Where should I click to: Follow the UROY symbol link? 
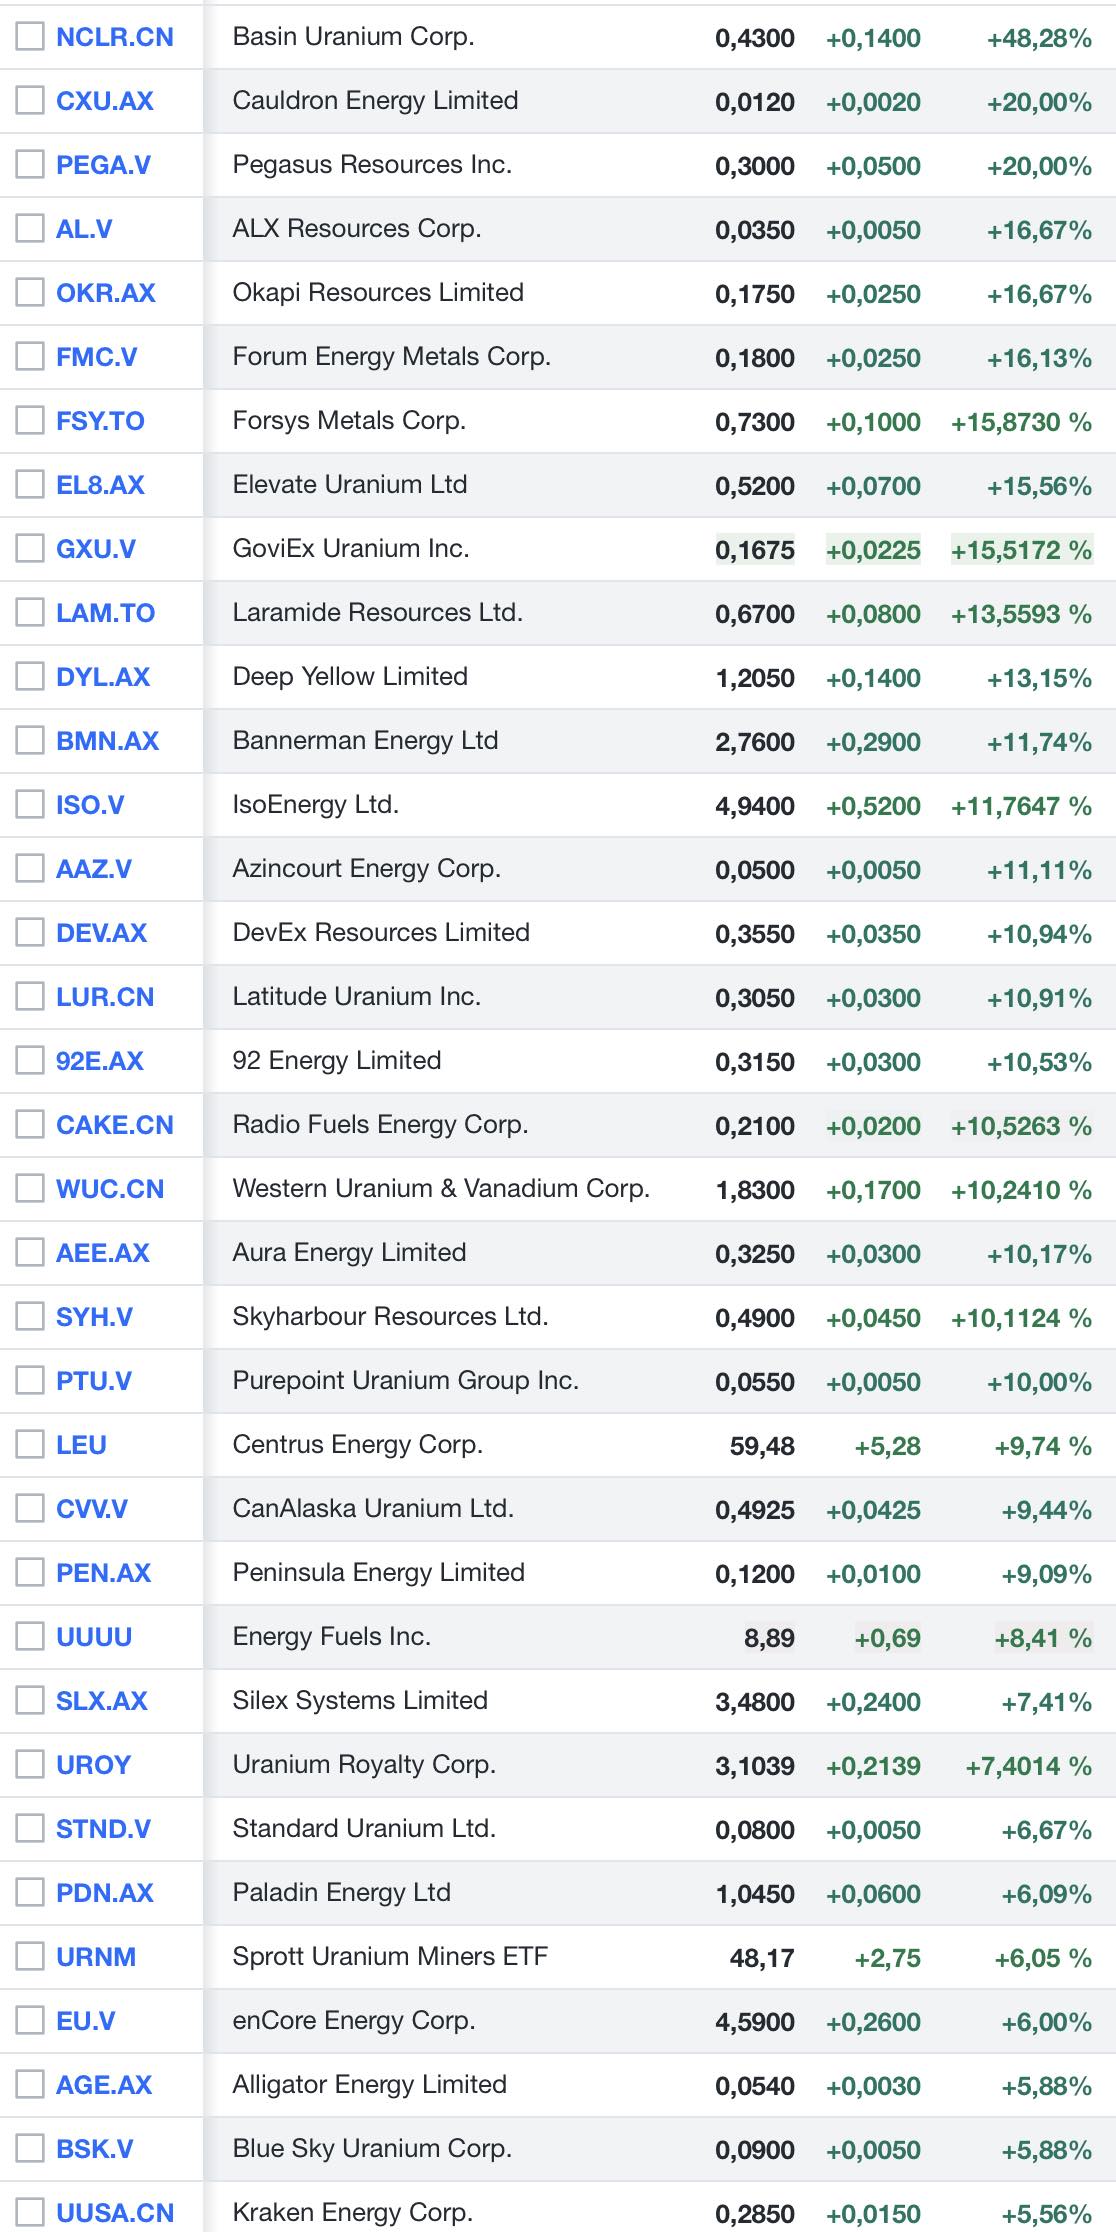93,1765
